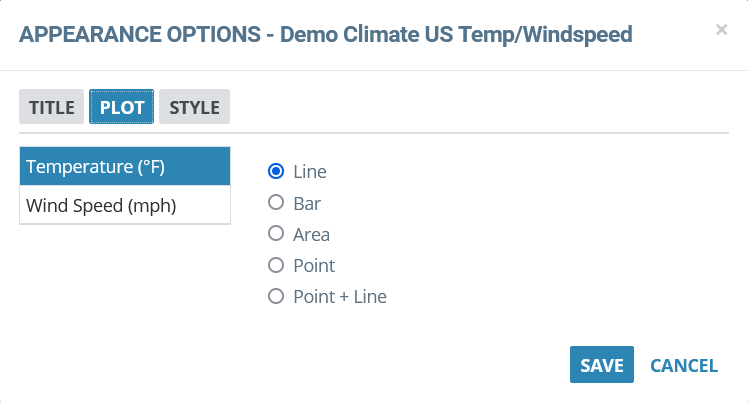Open the PLOT tab

coord(122,107)
